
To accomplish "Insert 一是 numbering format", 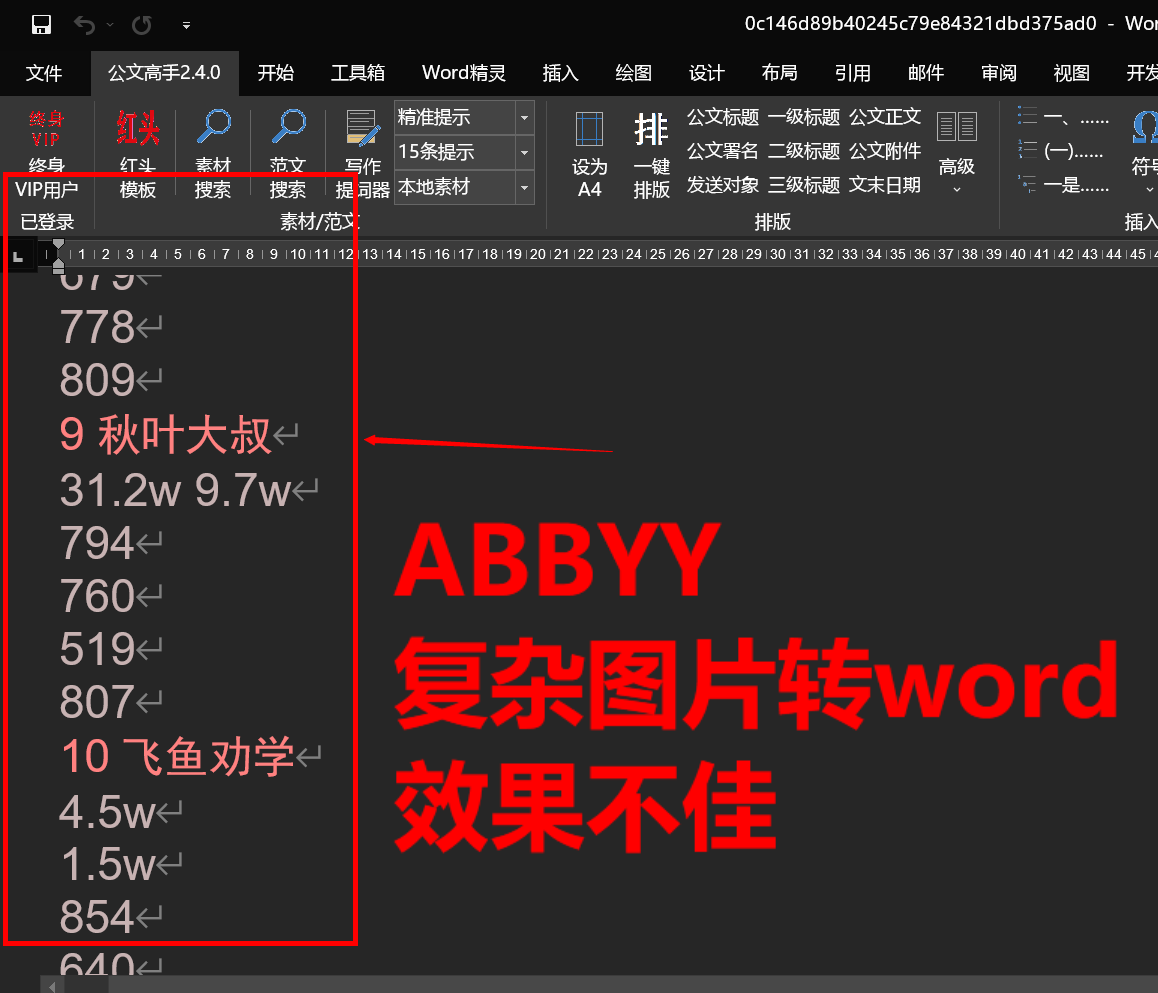I will coord(1063,185).
